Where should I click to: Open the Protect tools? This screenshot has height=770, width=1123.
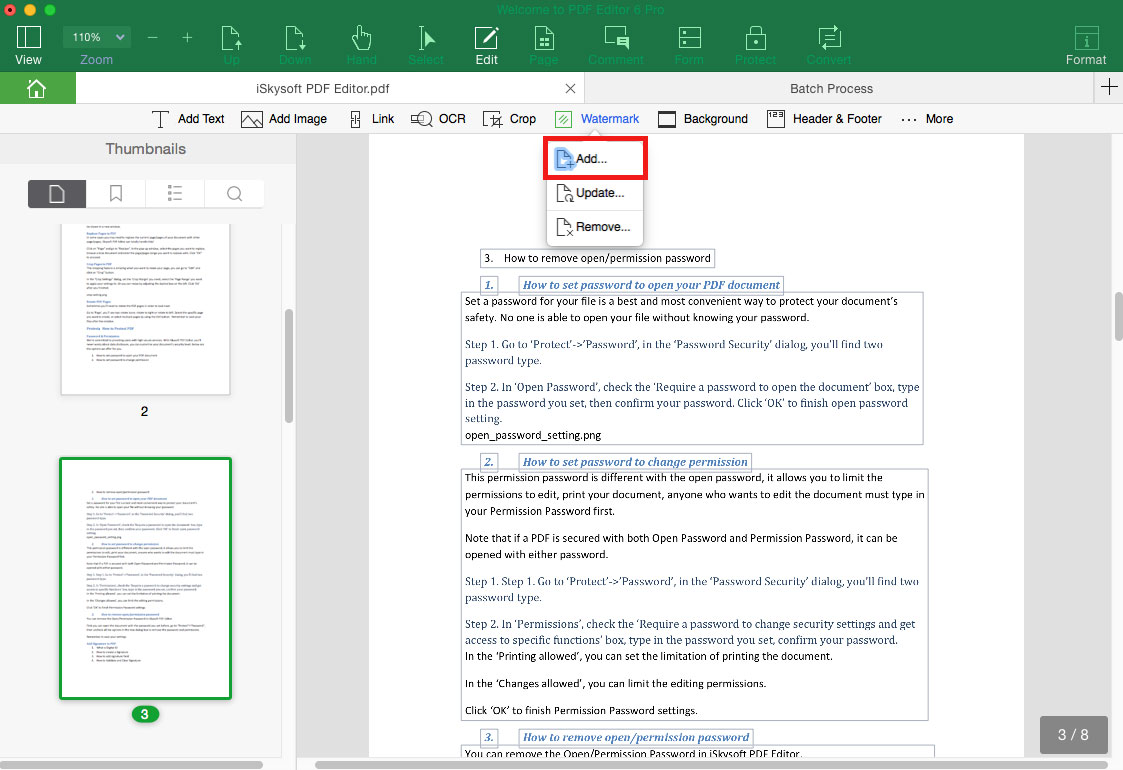[756, 45]
